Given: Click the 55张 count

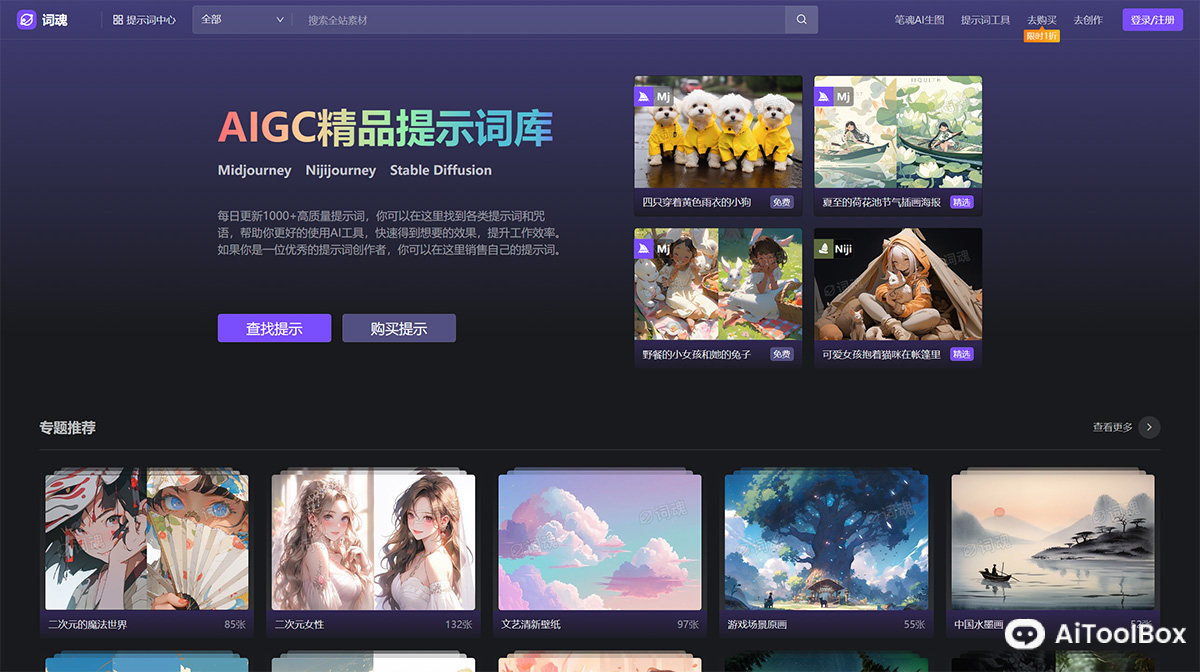Looking at the screenshot, I should [915, 625].
